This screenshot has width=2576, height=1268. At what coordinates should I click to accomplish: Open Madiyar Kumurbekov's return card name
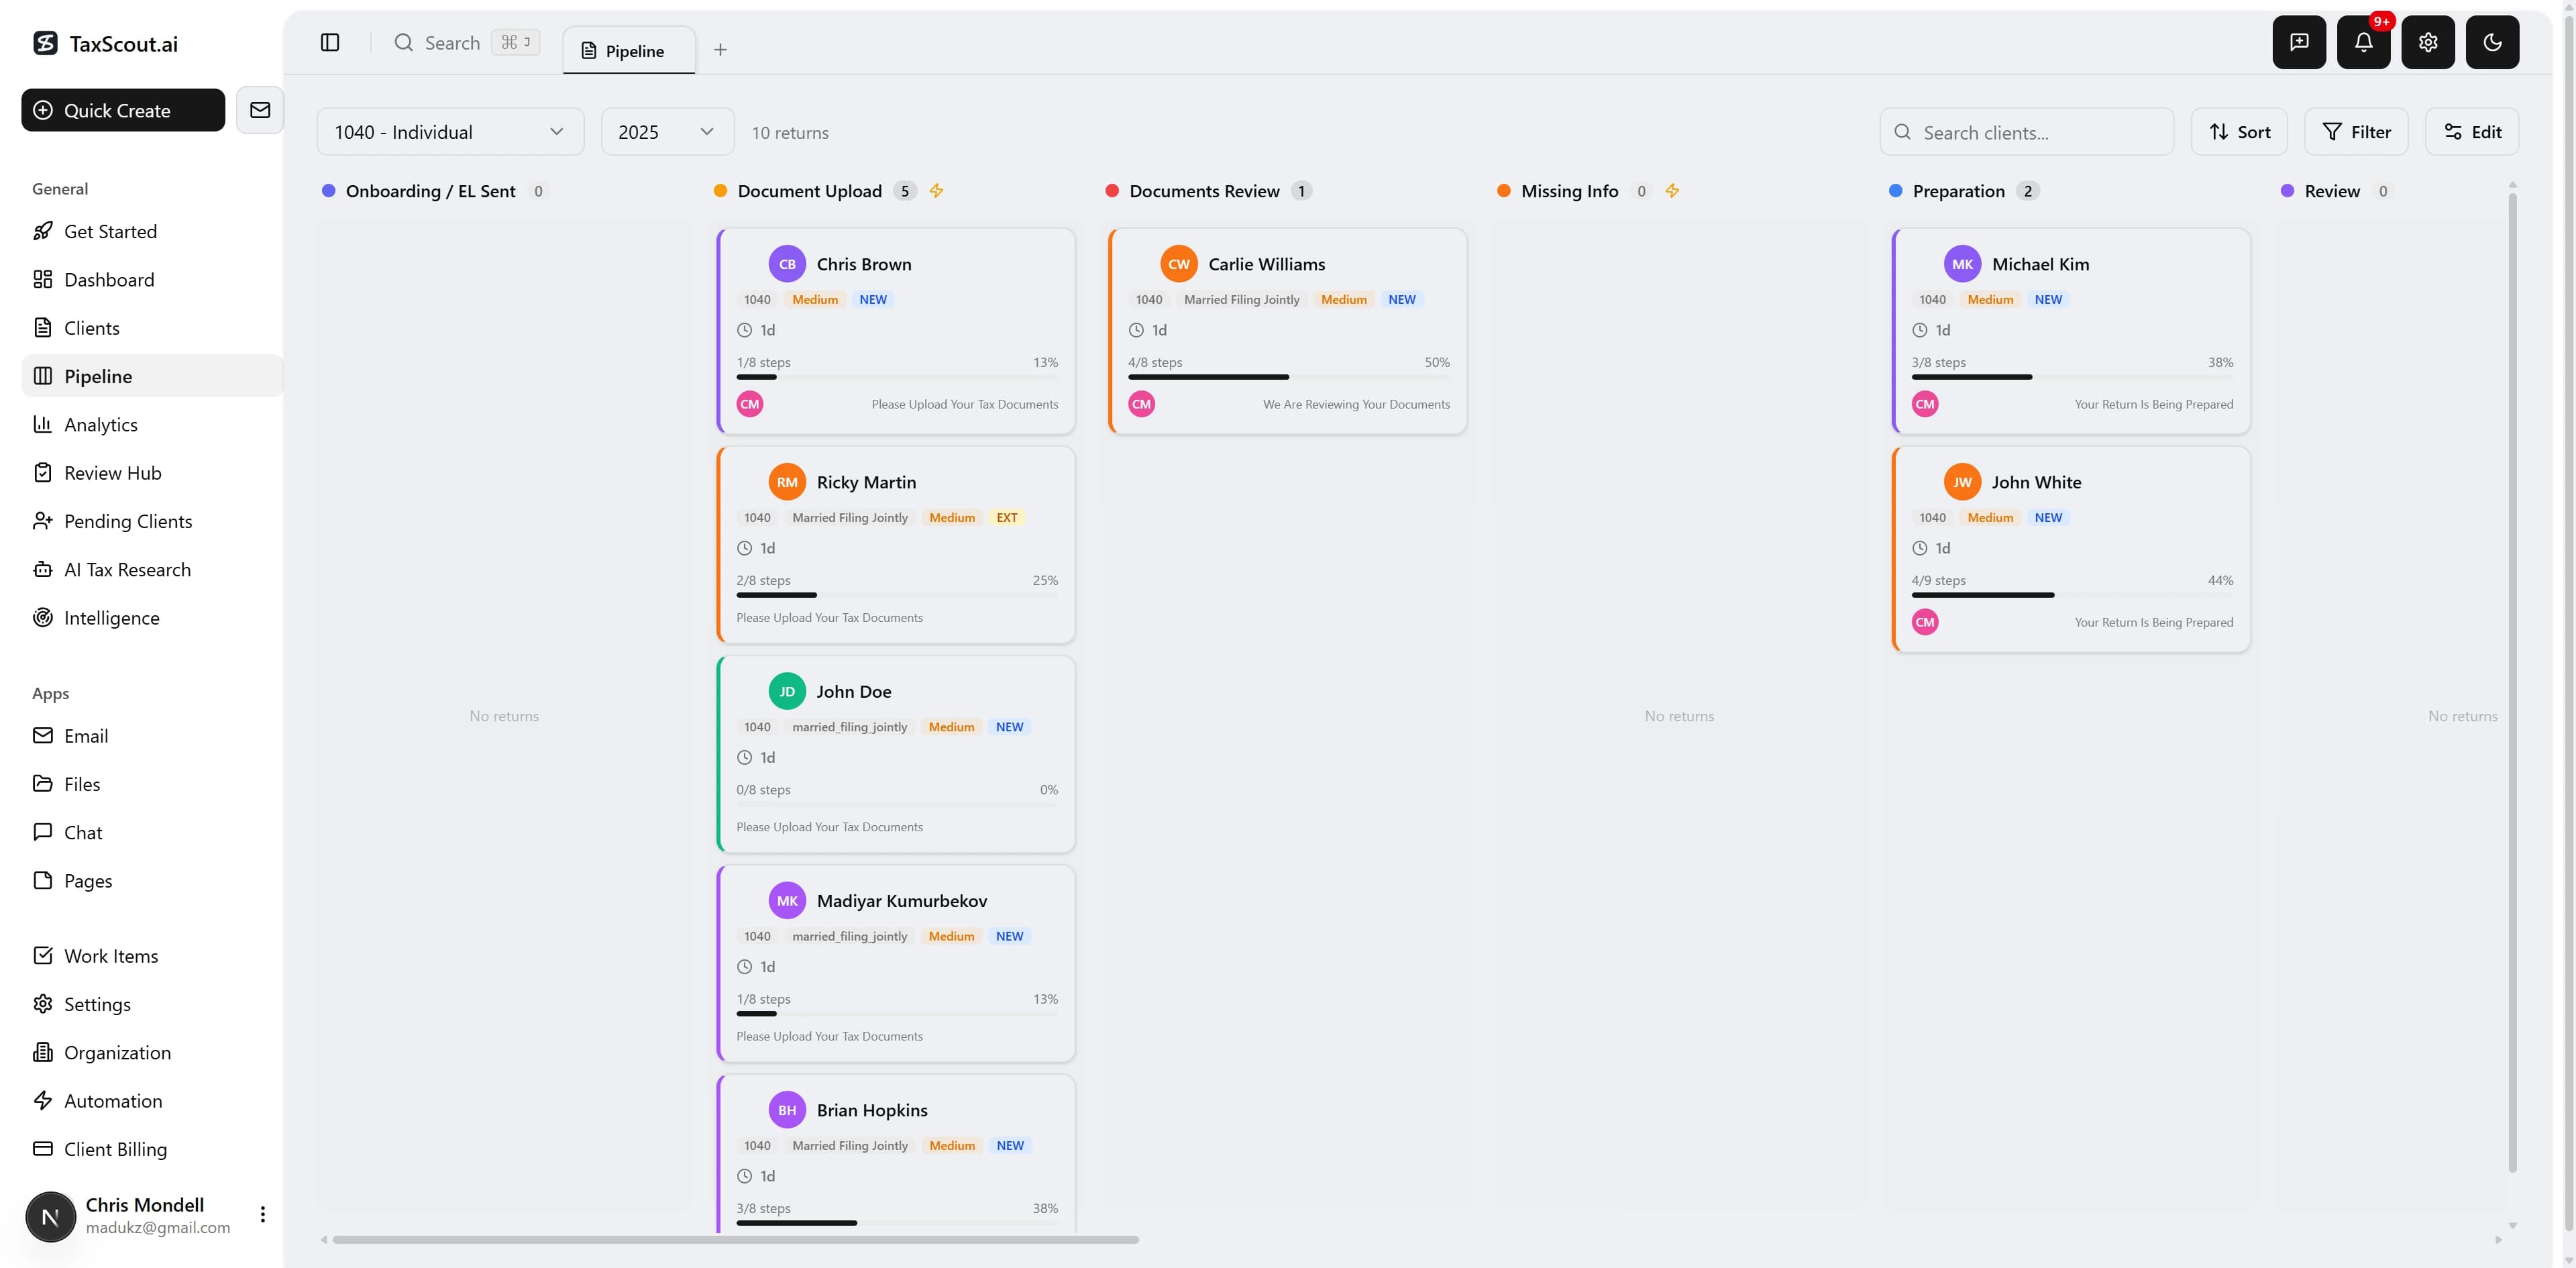tap(902, 901)
